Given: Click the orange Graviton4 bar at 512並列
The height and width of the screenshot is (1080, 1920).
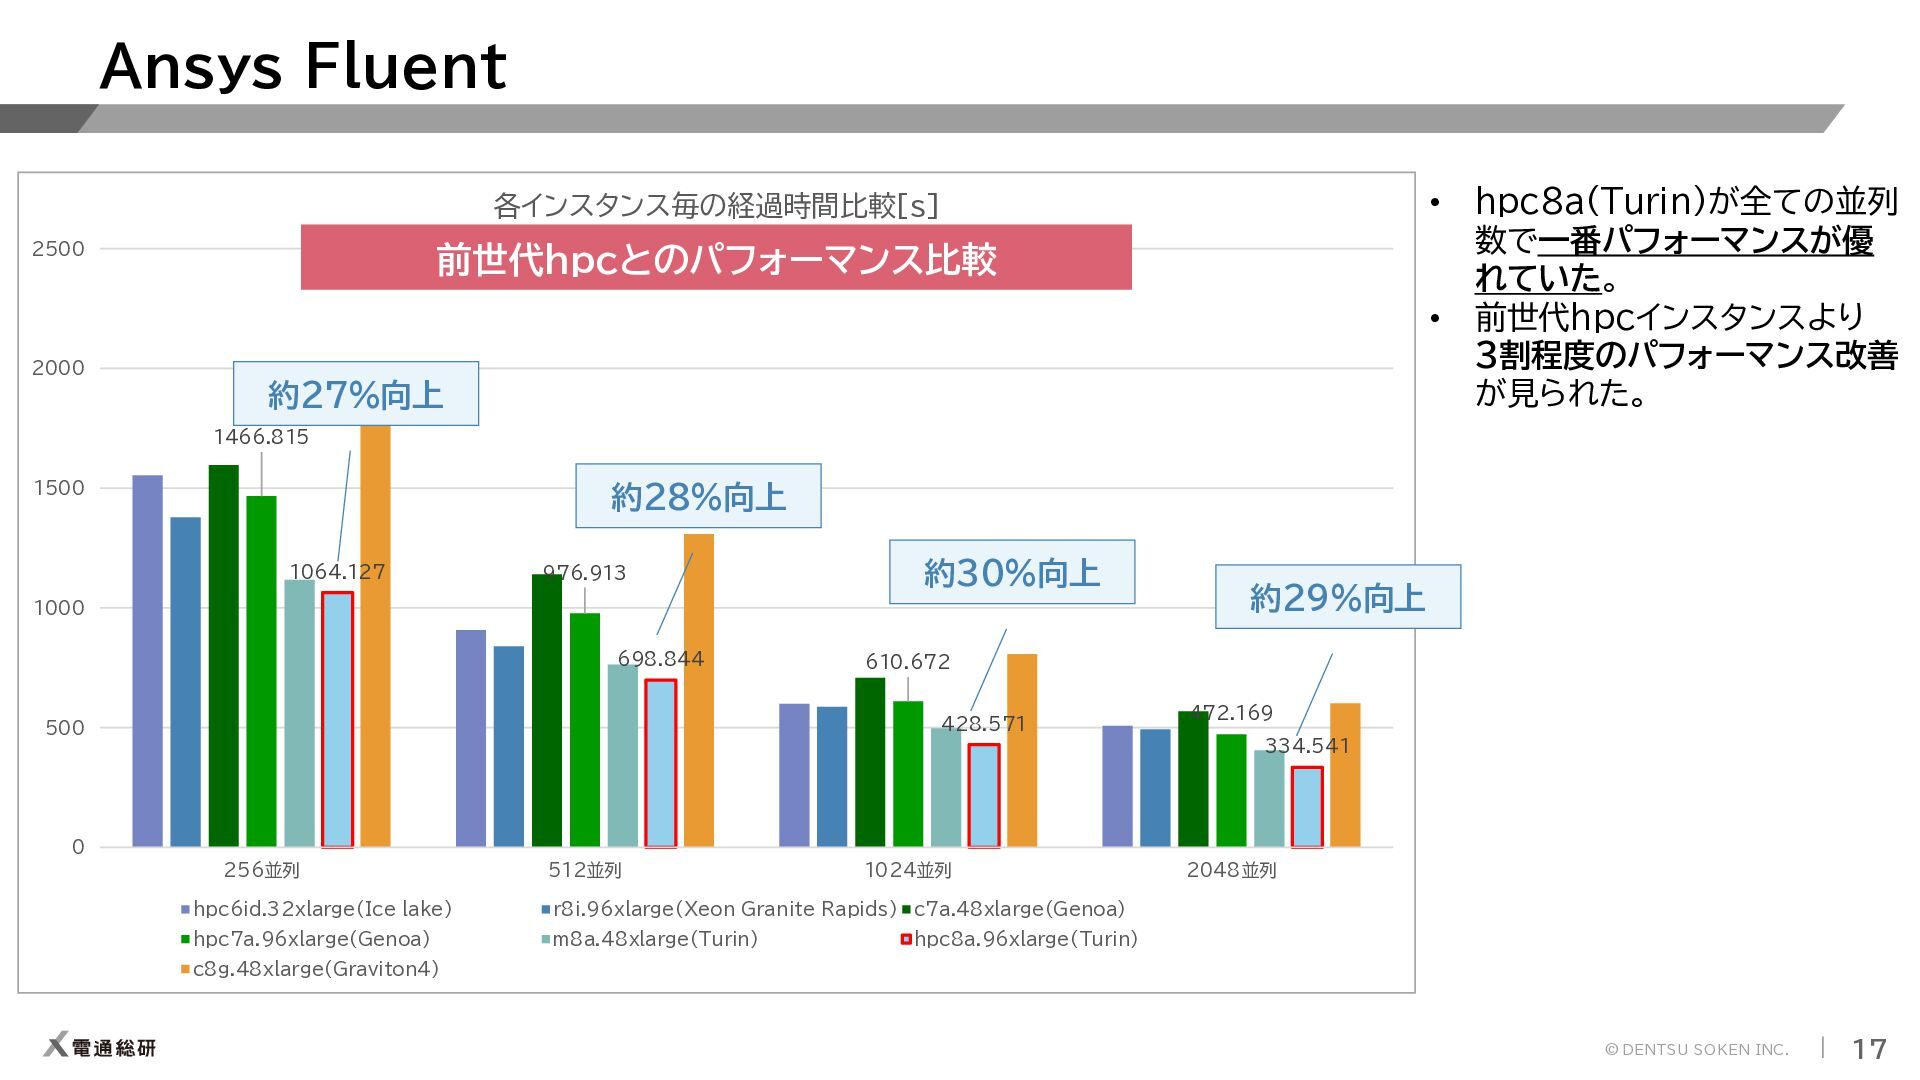Looking at the screenshot, I should click(x=699, y=690).
